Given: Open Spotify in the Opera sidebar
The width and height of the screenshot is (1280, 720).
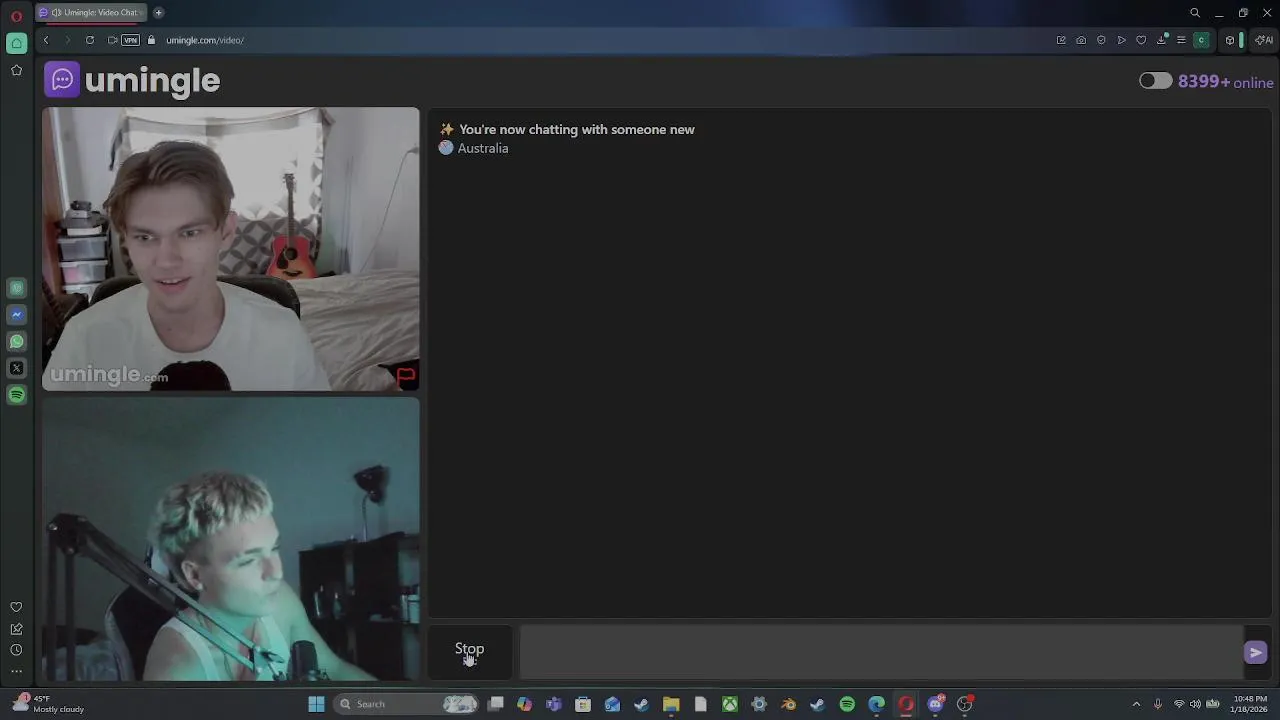Looking at the screenshot, I should coord(16,395).
